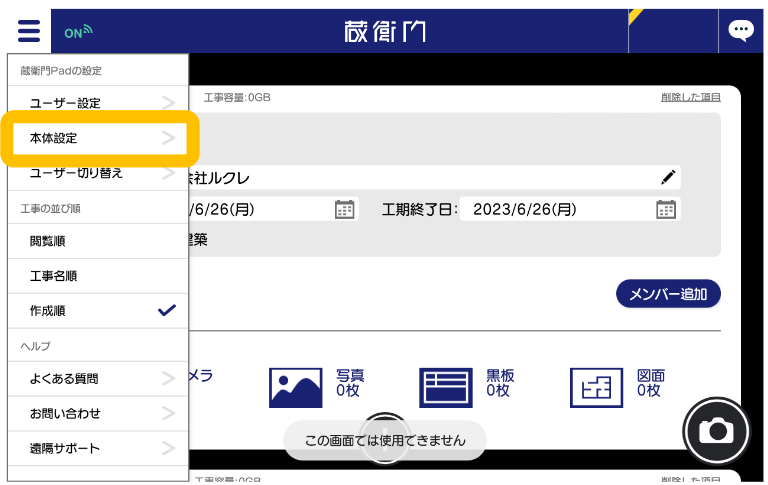768x485 pixels.
Task: Click the 図面 0枚 label
Action: click(x=651, y=383)
